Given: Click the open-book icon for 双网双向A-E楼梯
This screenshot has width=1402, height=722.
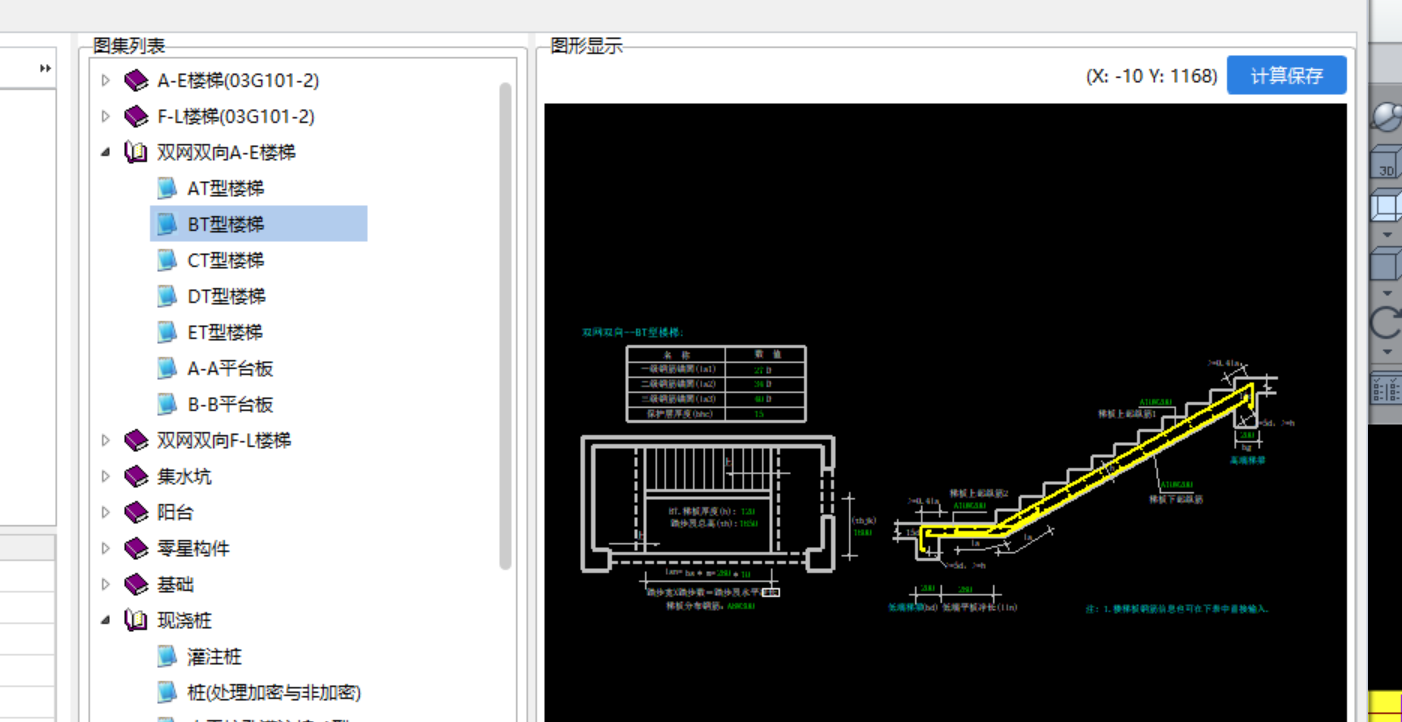Looking at the screenshot, I should tap(136, 153).
